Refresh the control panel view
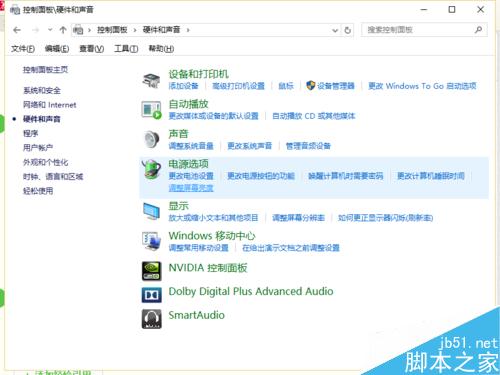Image resolution: width=500 pixels, height=375 pixels. (x=348, y=30)
